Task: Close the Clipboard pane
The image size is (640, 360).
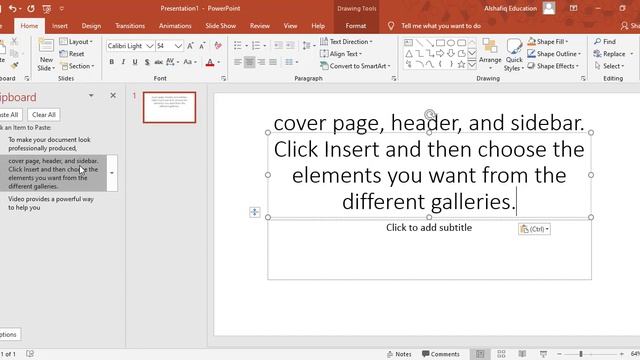Action: coord(113,96)
